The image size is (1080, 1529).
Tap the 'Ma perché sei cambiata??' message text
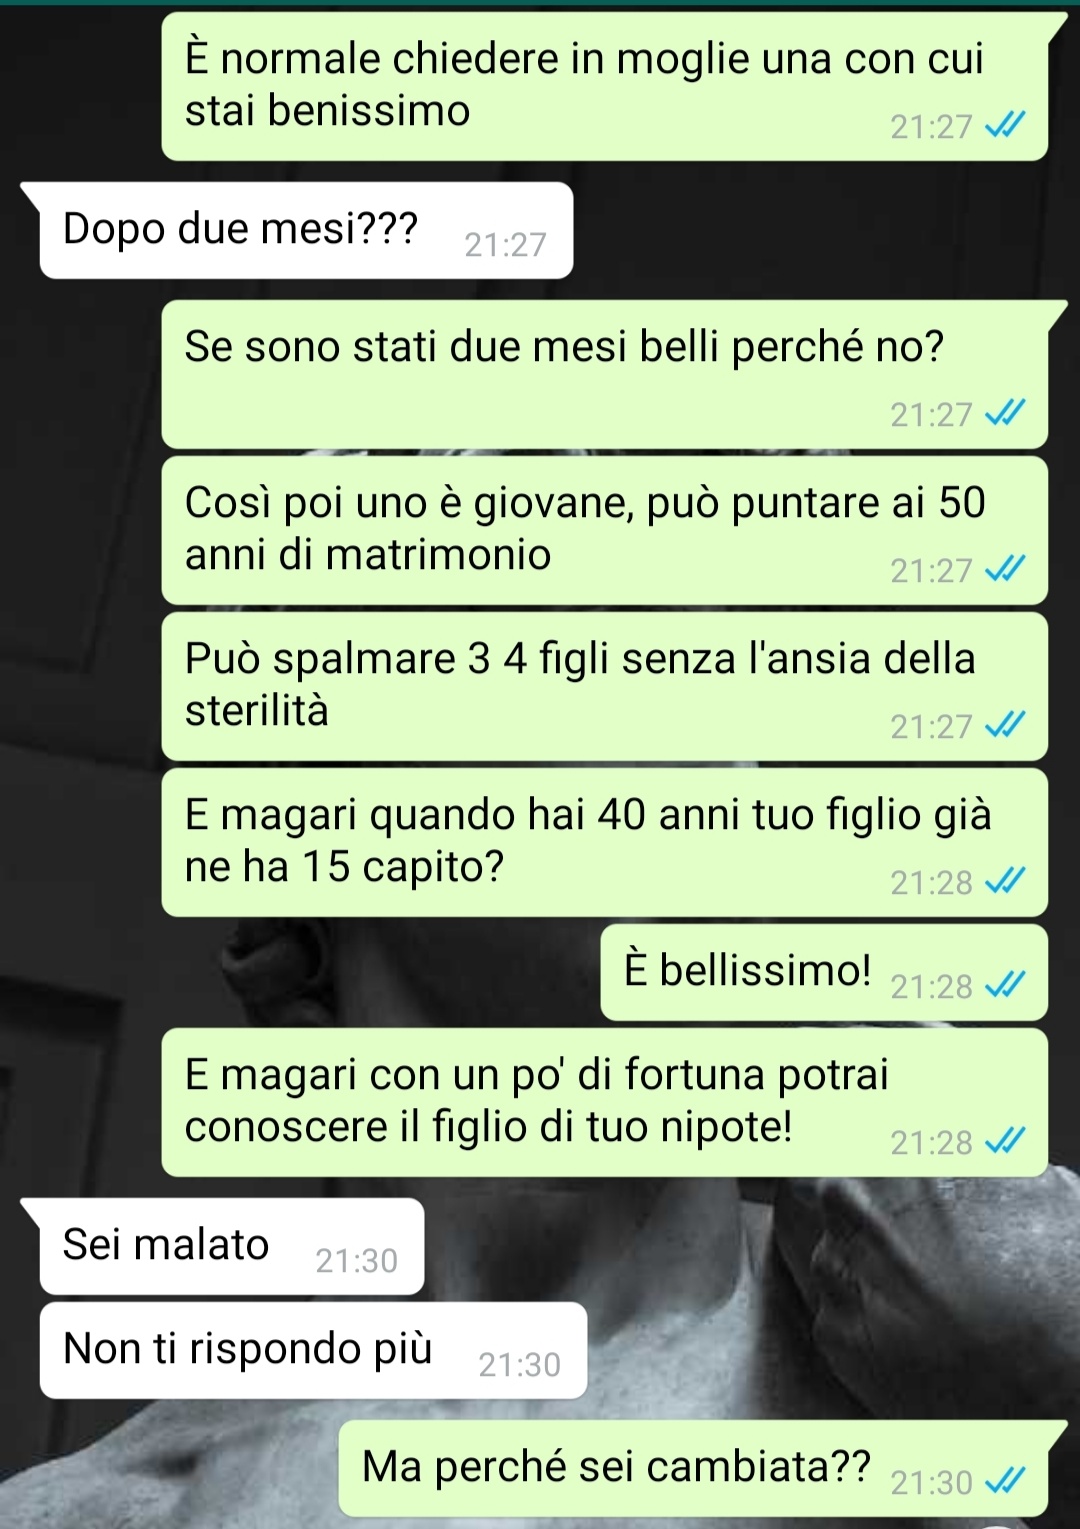tap(616, 1467)
